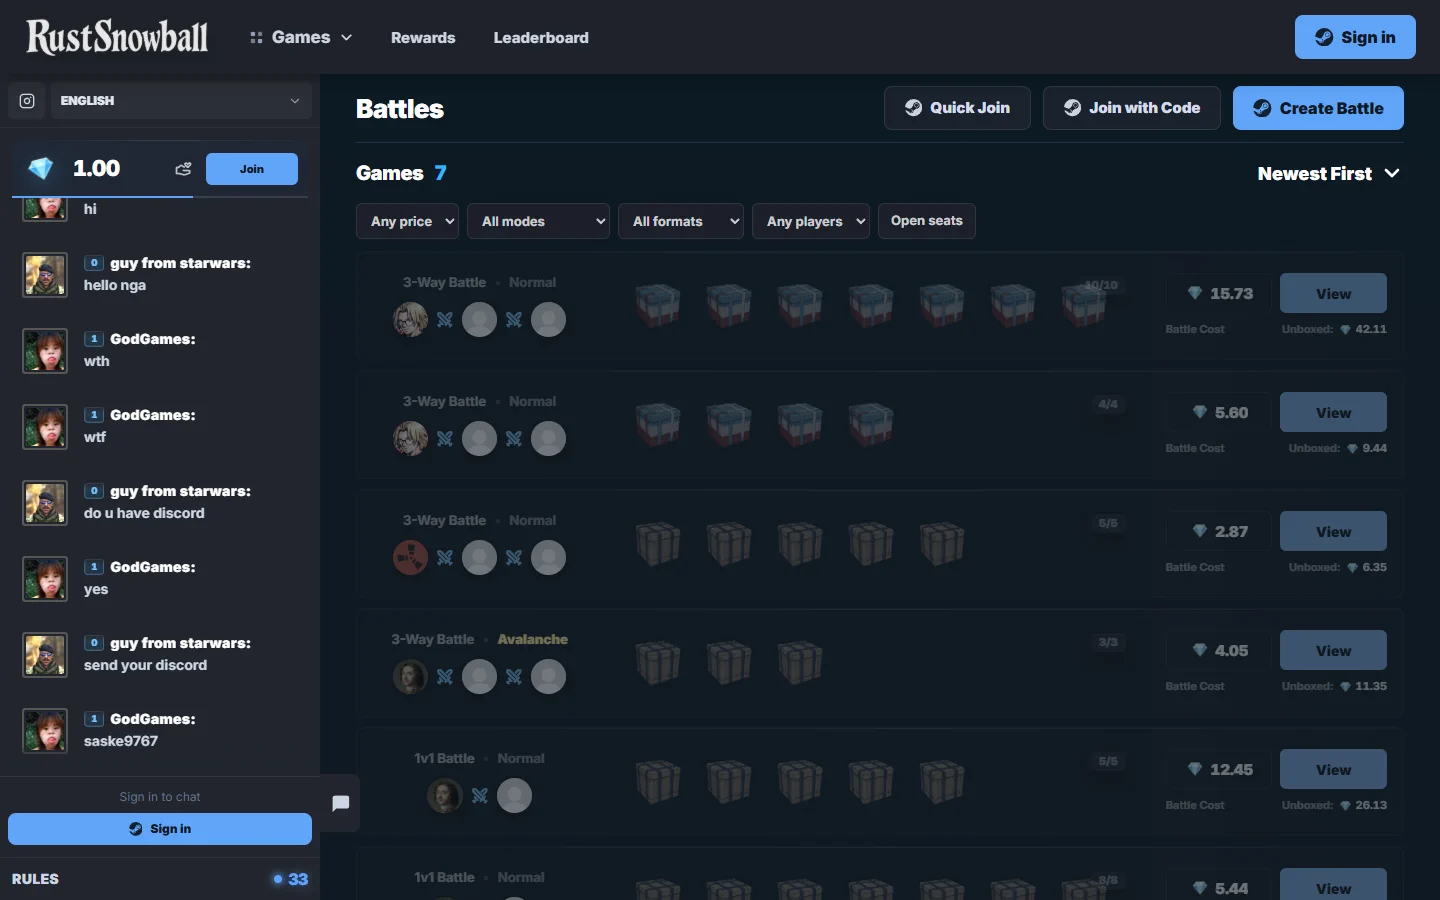Click the online users count 33

pos(291,879)
